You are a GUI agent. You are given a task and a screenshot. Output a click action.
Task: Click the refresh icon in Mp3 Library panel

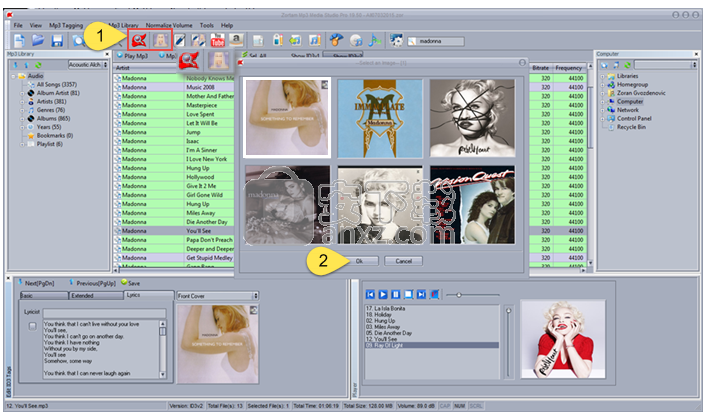click(x=39, y=65)
